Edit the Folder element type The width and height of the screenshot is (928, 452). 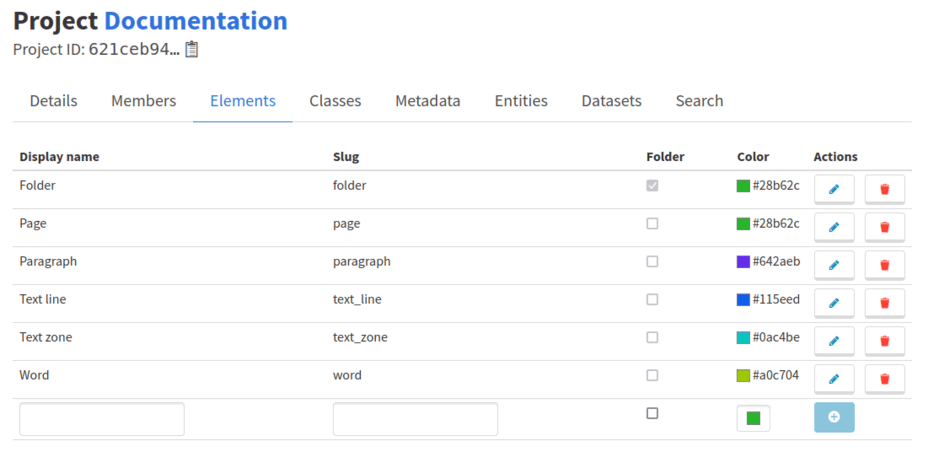point(834,189)
